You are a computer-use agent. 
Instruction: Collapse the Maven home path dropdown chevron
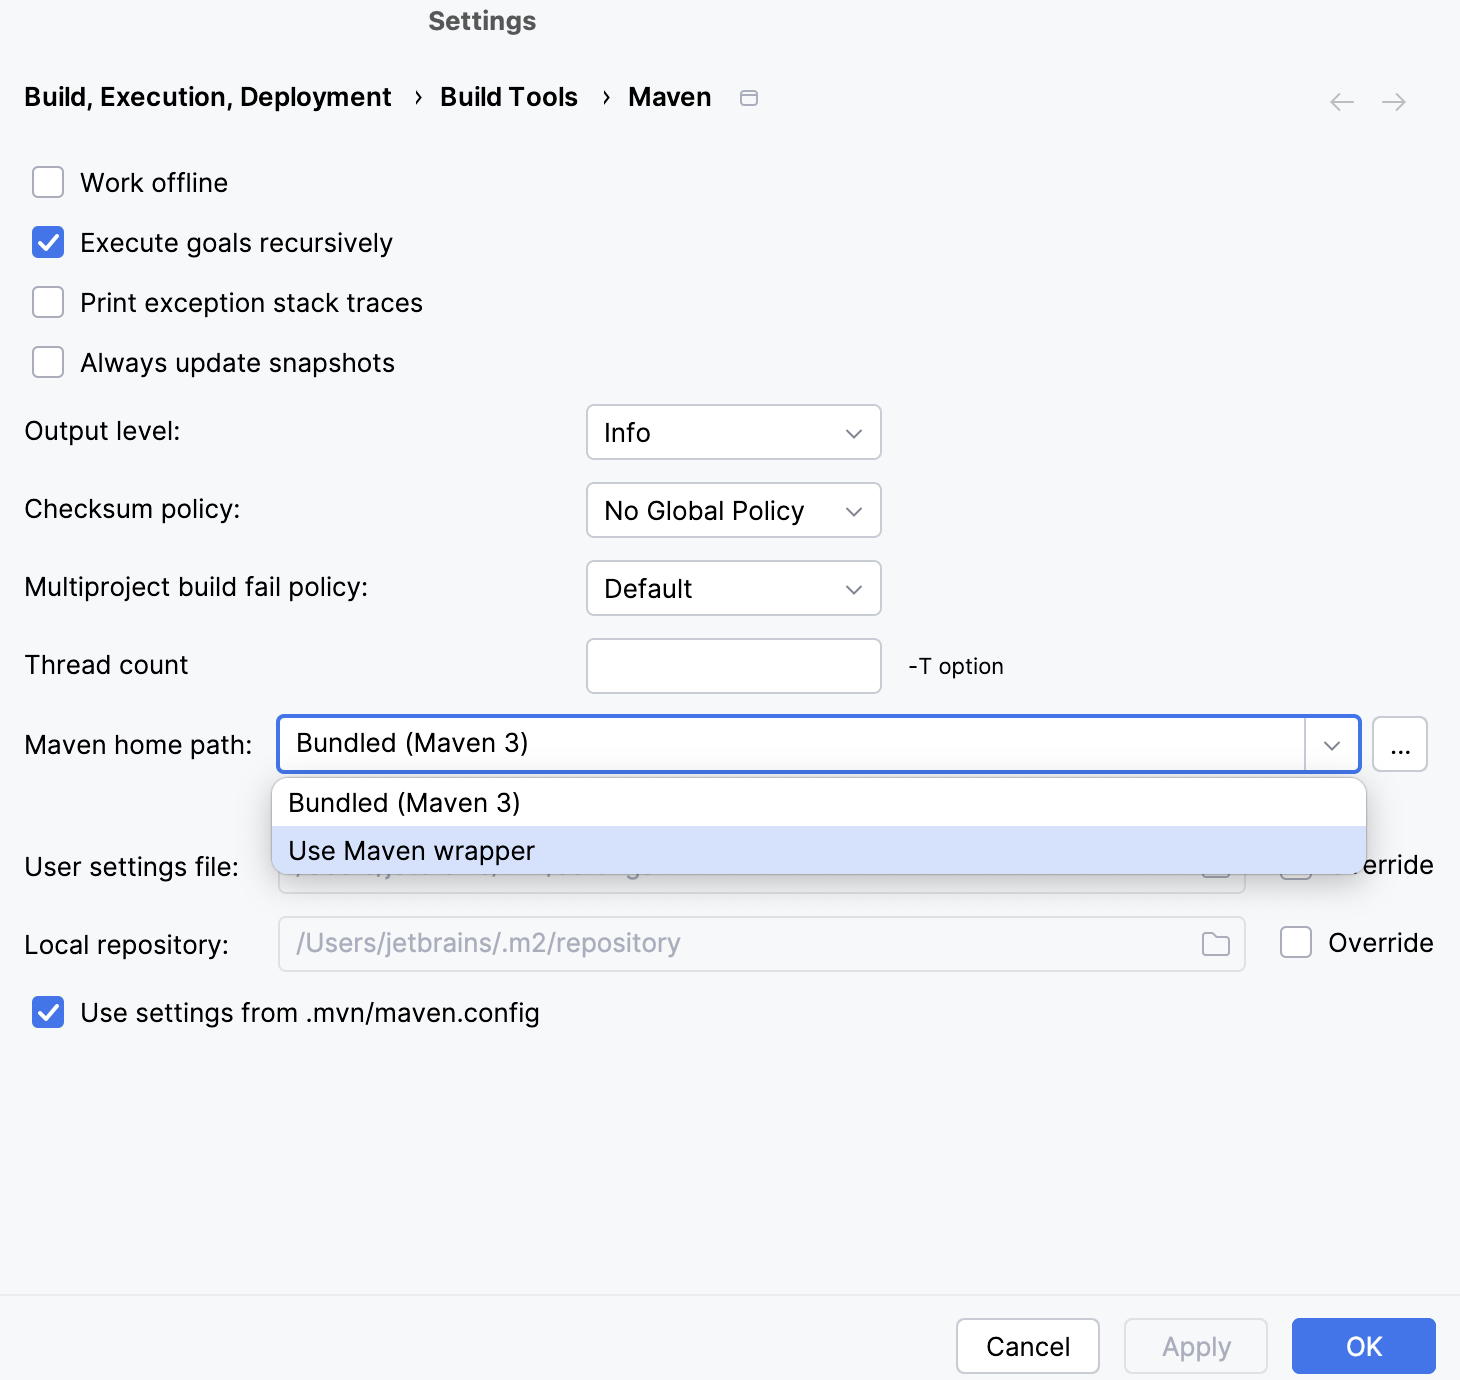1331,743
